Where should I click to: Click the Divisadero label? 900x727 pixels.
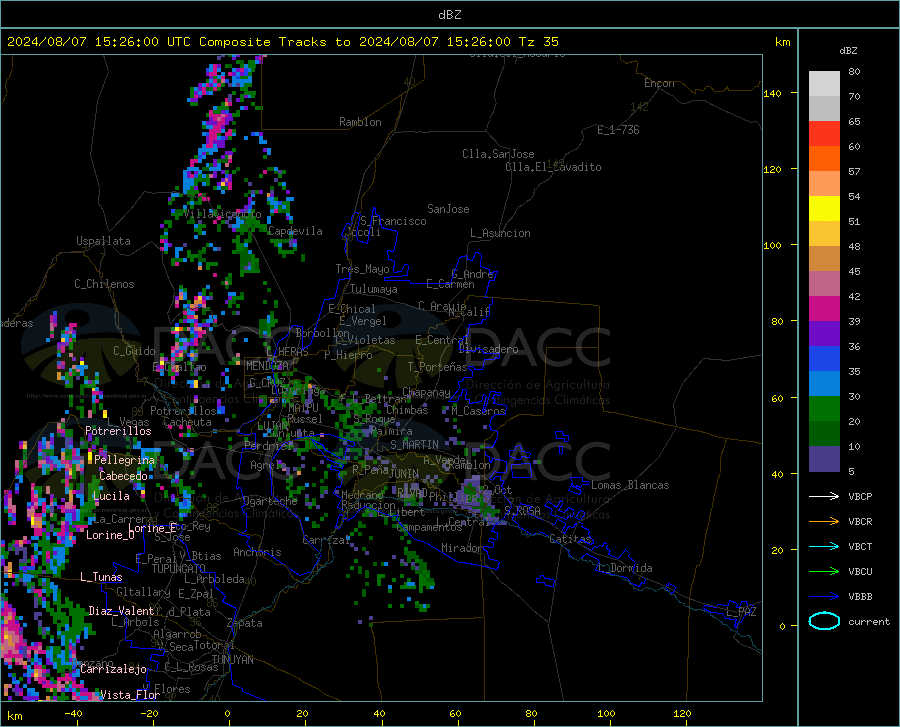click(488, 349)
